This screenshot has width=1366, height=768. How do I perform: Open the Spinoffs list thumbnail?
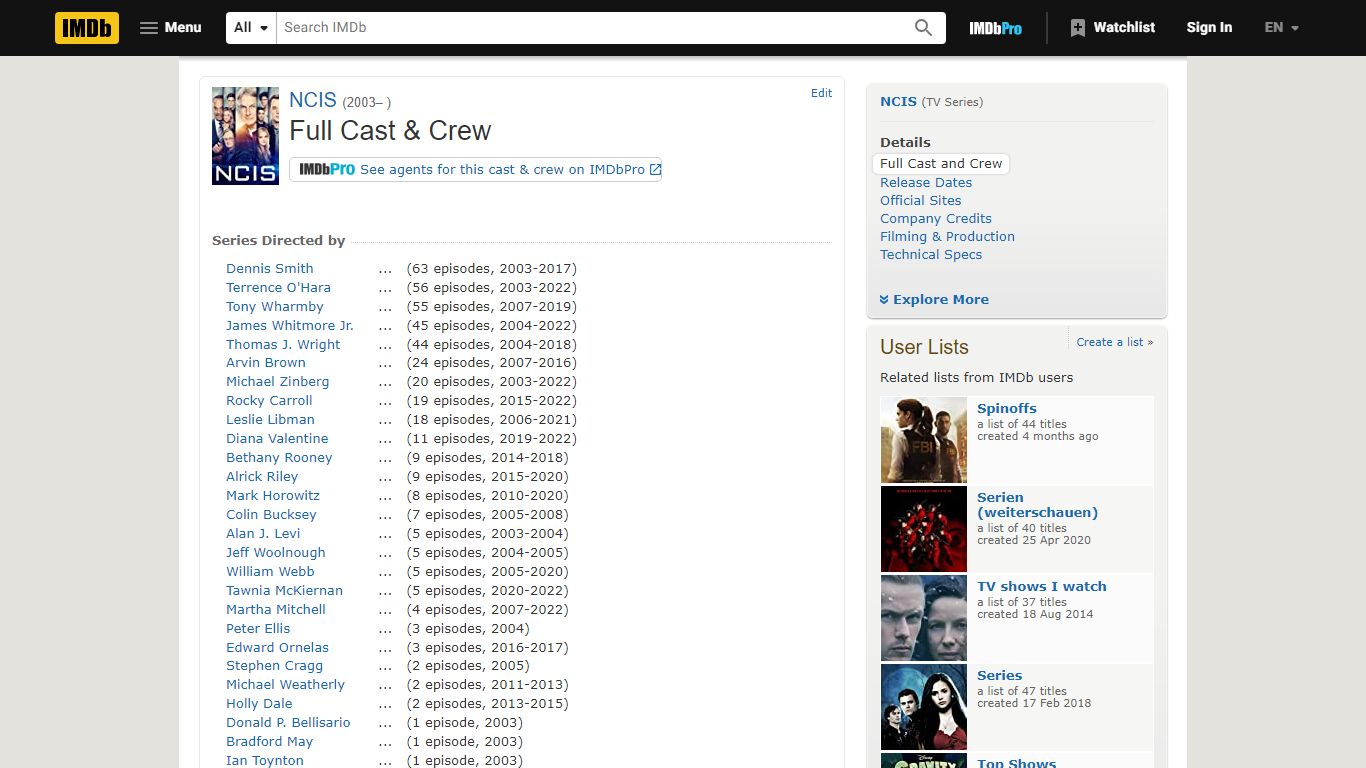pyautogui.click(x=923, y=440)
